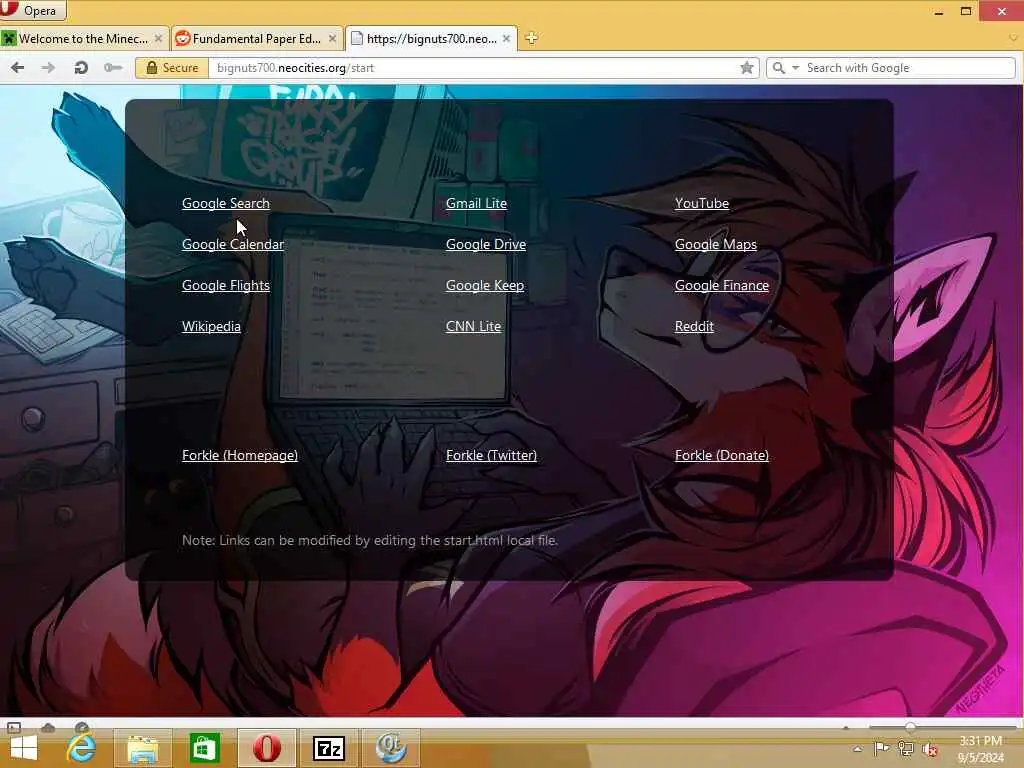The width and height of the screenshot is (1024, 768).
Task: Open the tab list dropdown arrow
Action: (1013, 38)
